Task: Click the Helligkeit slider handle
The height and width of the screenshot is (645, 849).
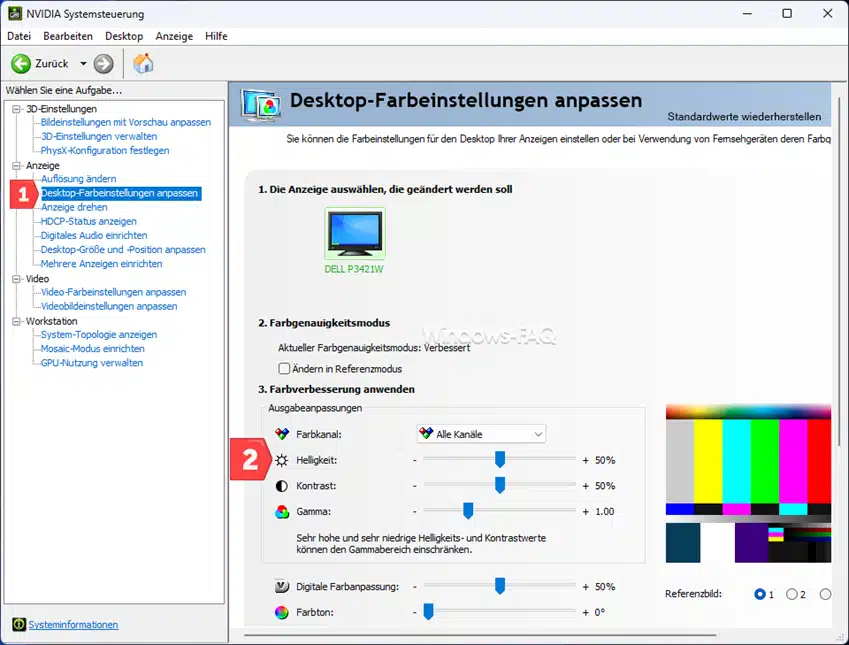Action: point(500,459)
